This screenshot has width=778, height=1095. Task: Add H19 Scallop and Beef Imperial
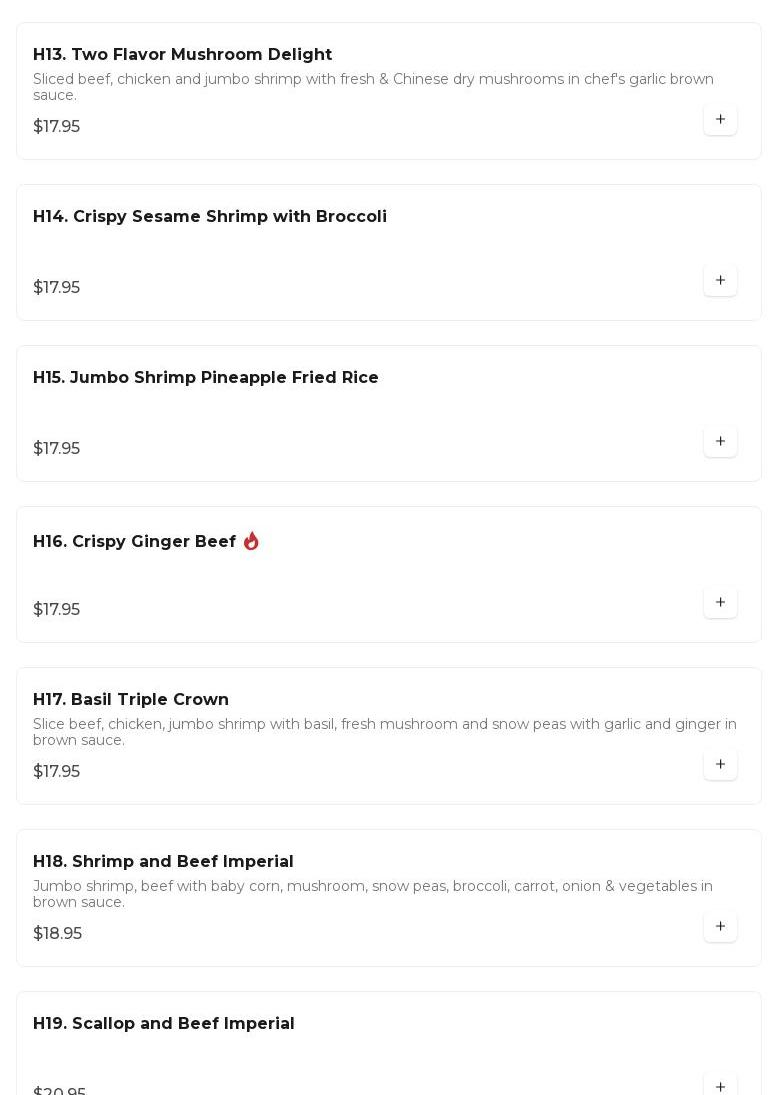[720, 1086]
